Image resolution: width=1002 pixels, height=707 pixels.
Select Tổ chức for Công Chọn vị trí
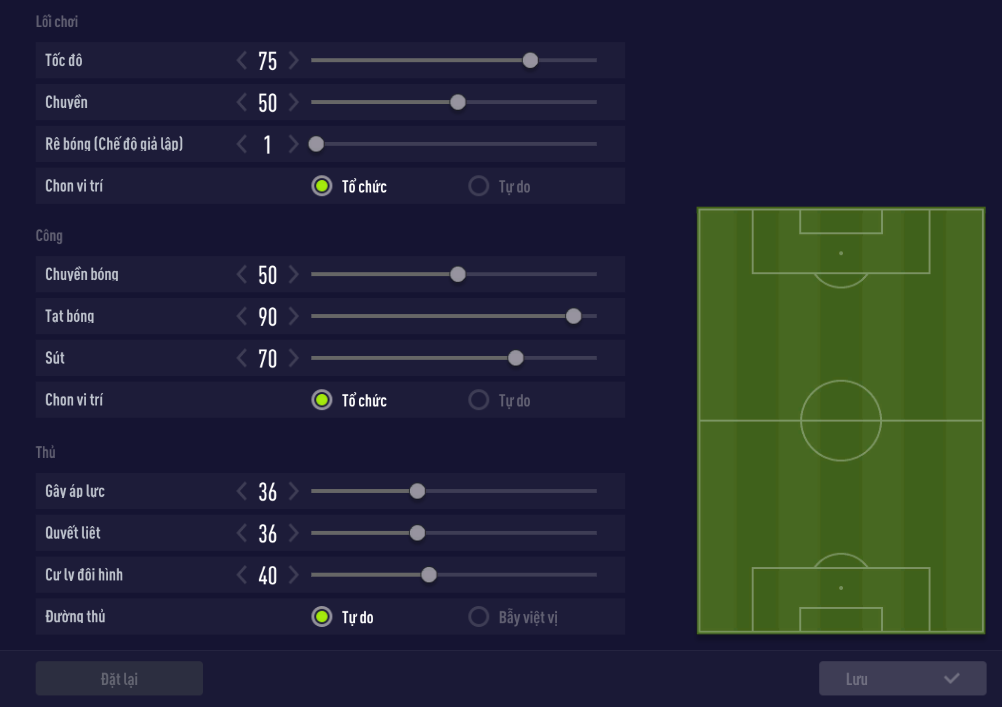321,400
